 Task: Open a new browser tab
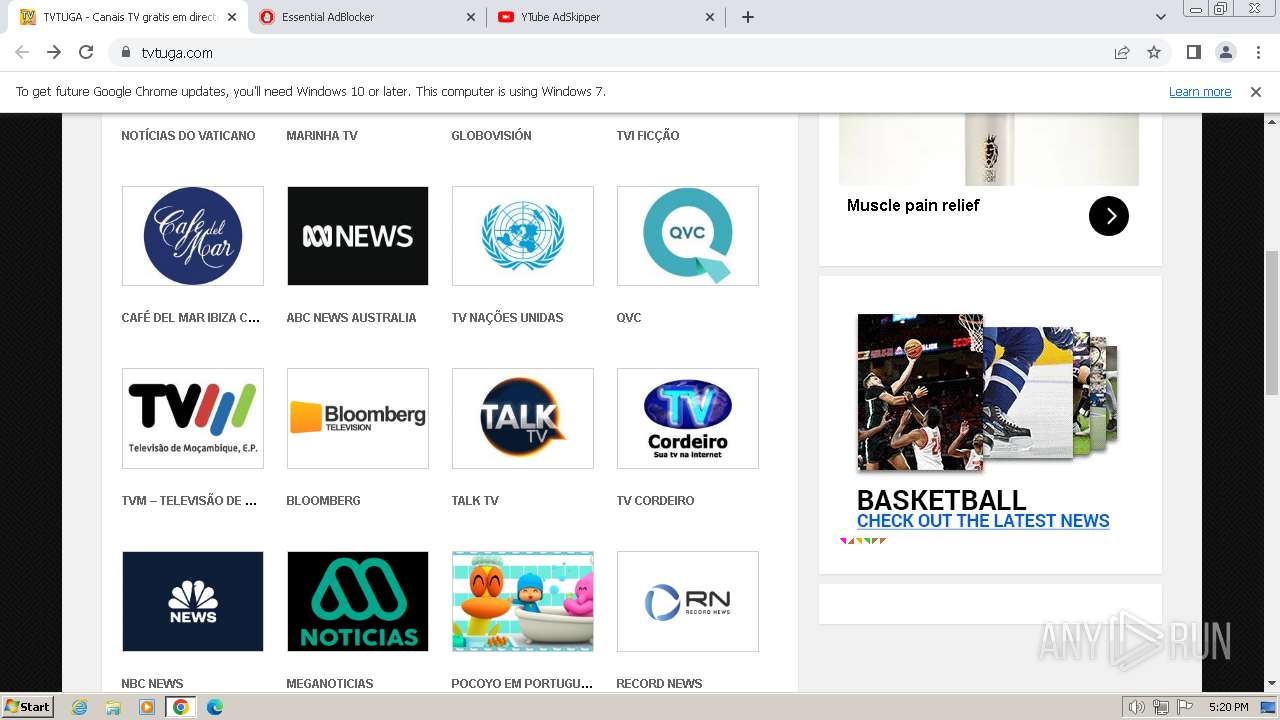tap(747, 17)
